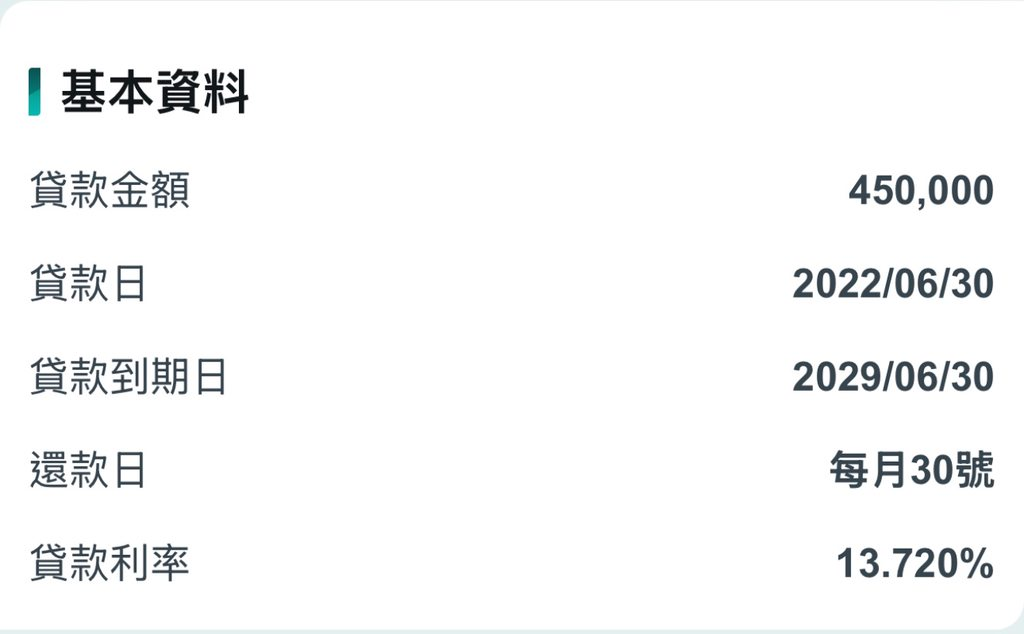Click the digits 000 after the comma in 450,000
Viewport: 1024px width, 634px height.
click(x=961, y=190)
